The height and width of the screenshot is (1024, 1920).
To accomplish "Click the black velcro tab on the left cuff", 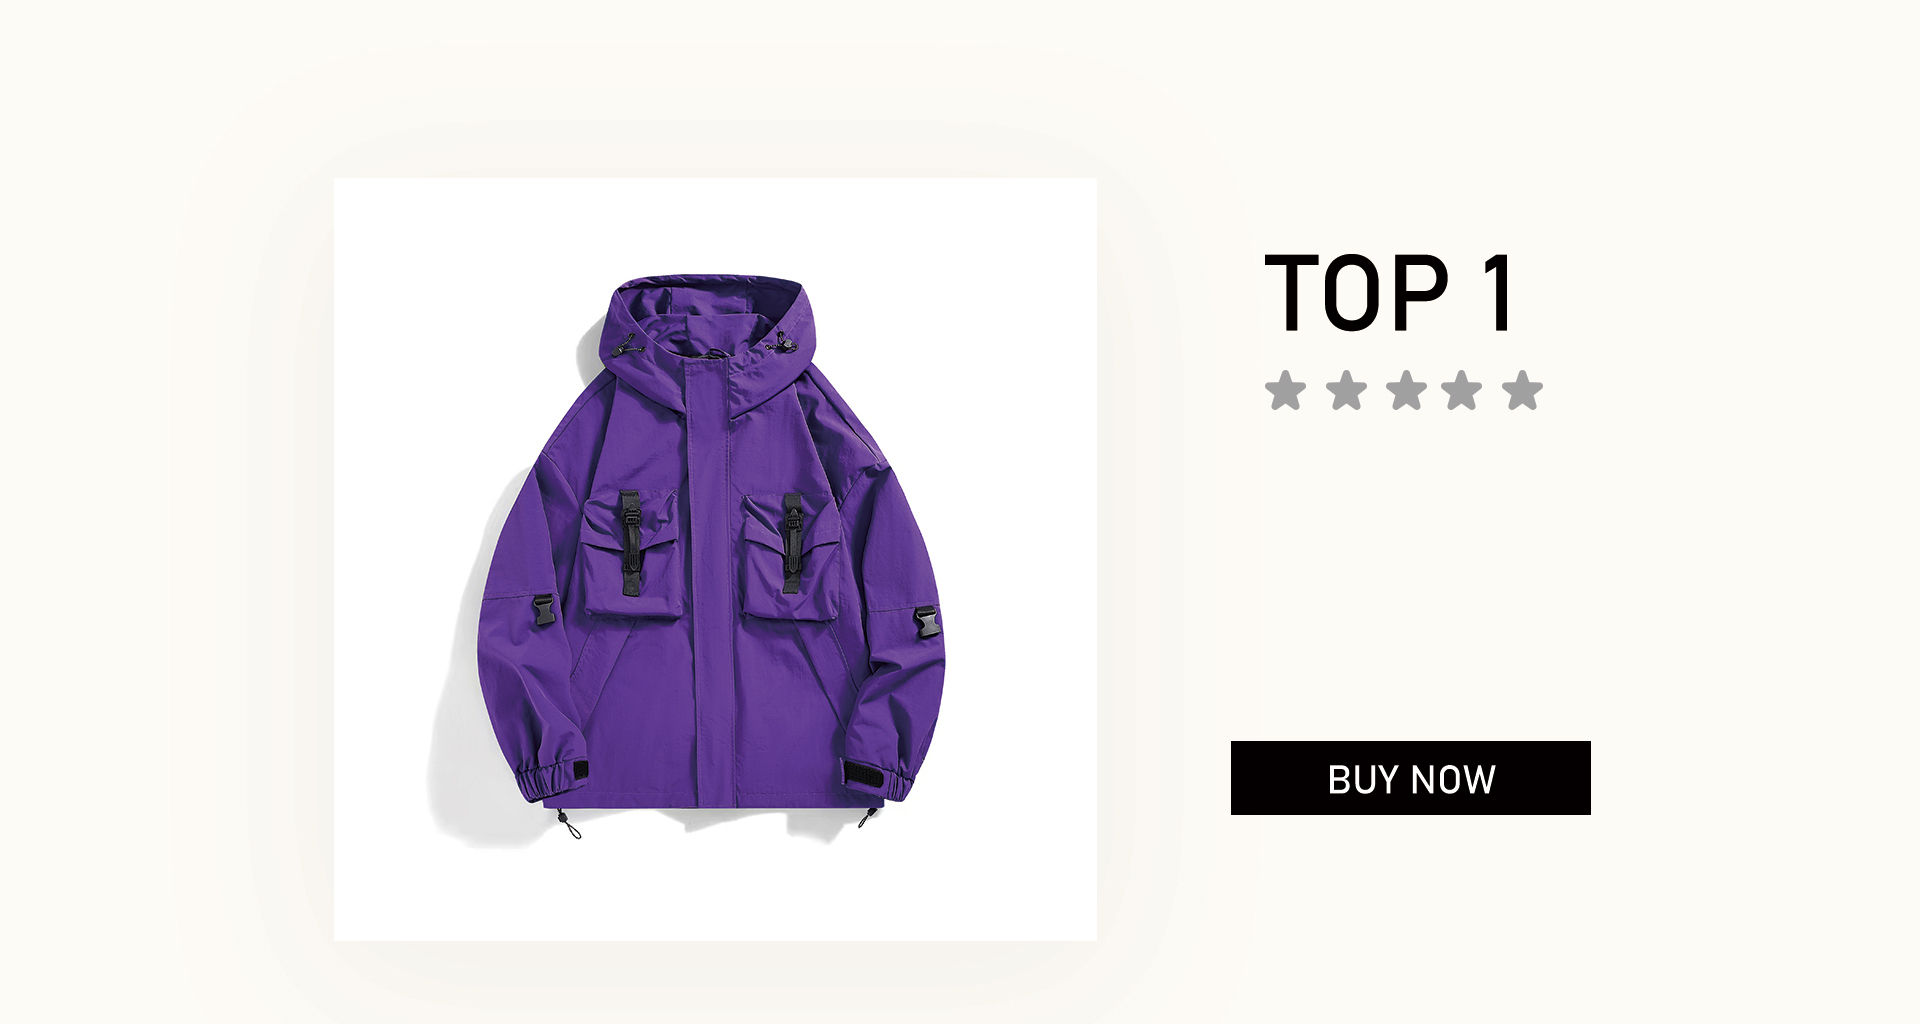I will (581, 771).
